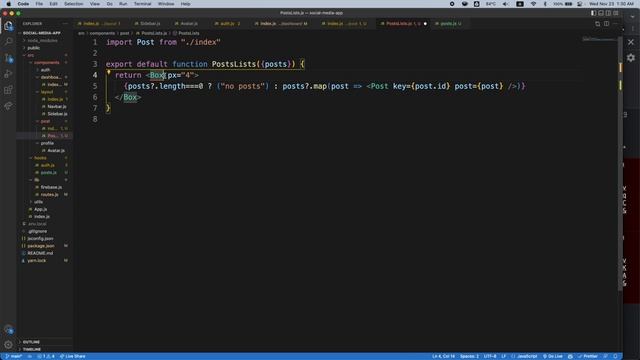640x360 pixels.
Task: Click the Wi-Fi icon in macOS menu bar
Action: [533, 4]
